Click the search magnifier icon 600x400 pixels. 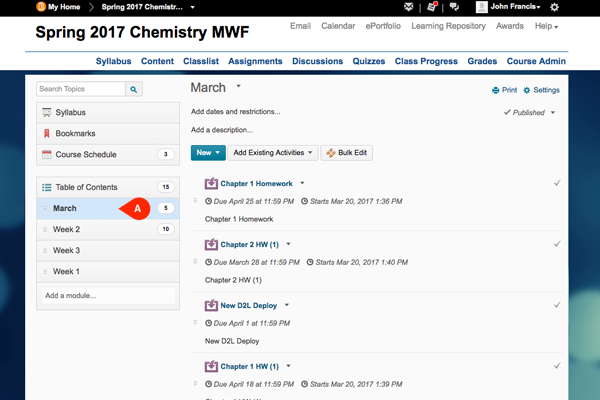click(x=135, y=89)
